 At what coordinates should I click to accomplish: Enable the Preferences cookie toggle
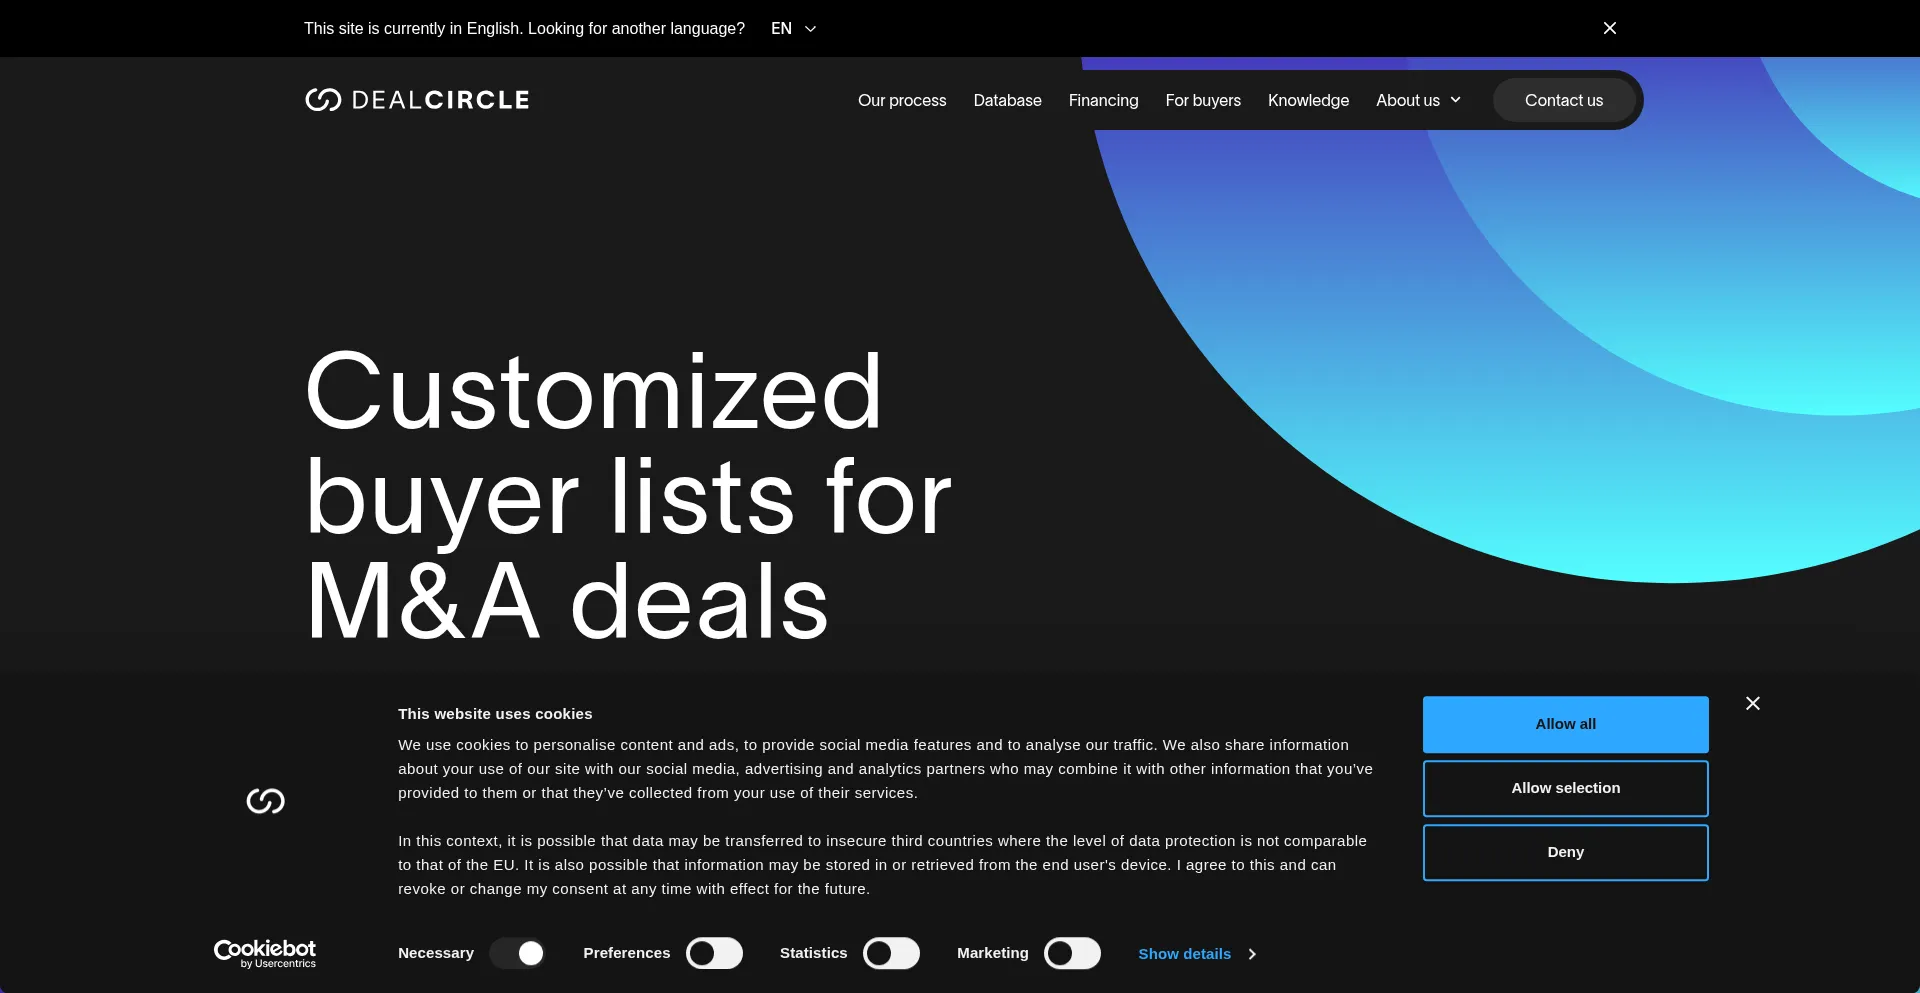[714, 953]
